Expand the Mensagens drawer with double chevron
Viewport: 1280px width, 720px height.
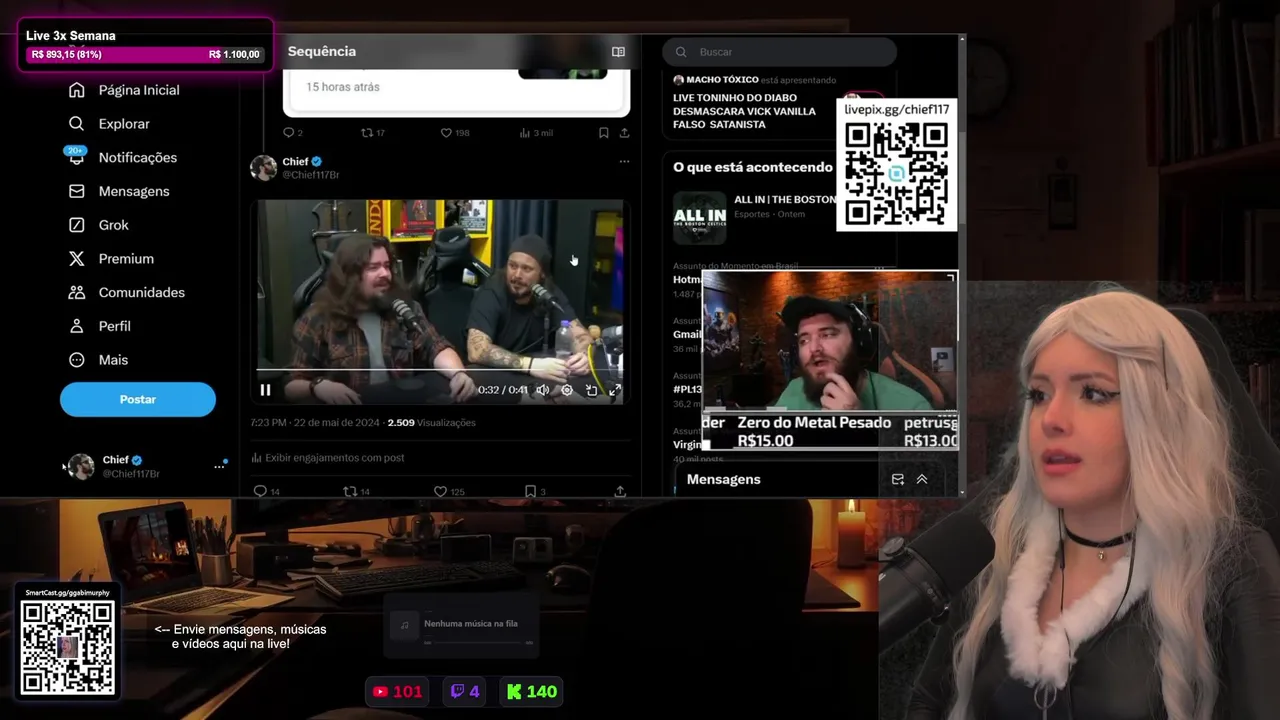922,480
